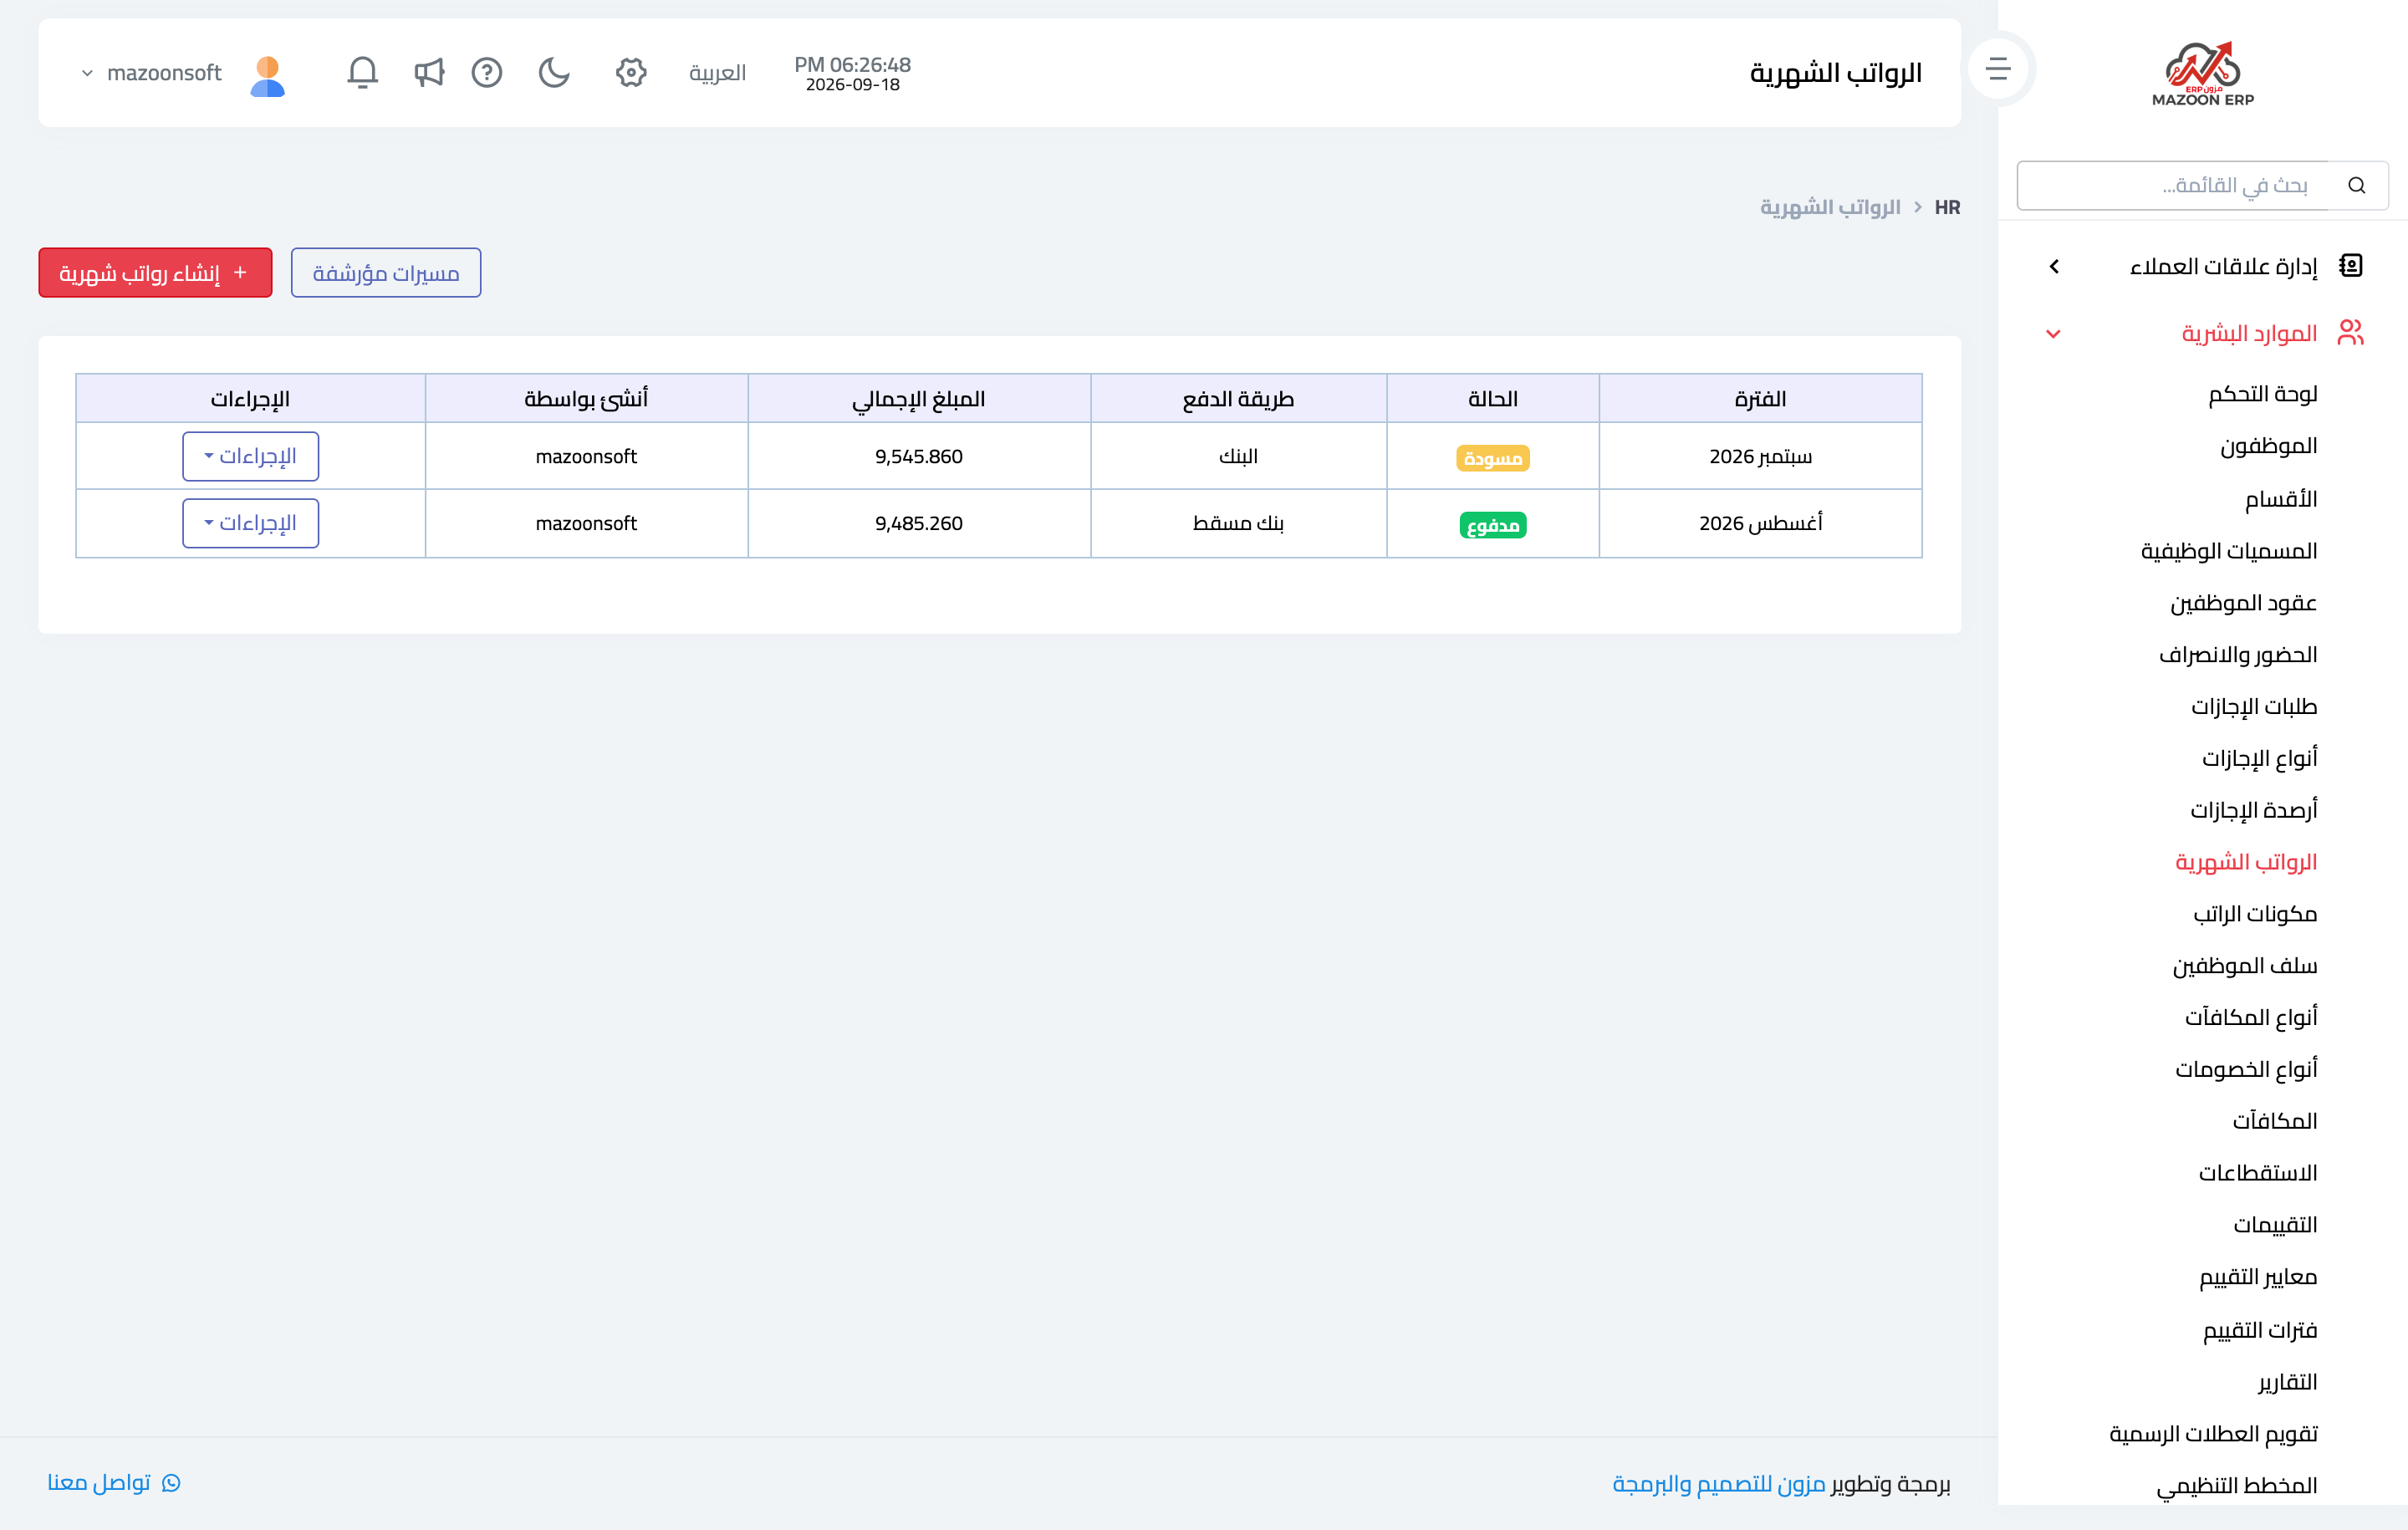Switch language via العربية selector
Viewport: 2408px width, 1530px height.
[717, 73]
